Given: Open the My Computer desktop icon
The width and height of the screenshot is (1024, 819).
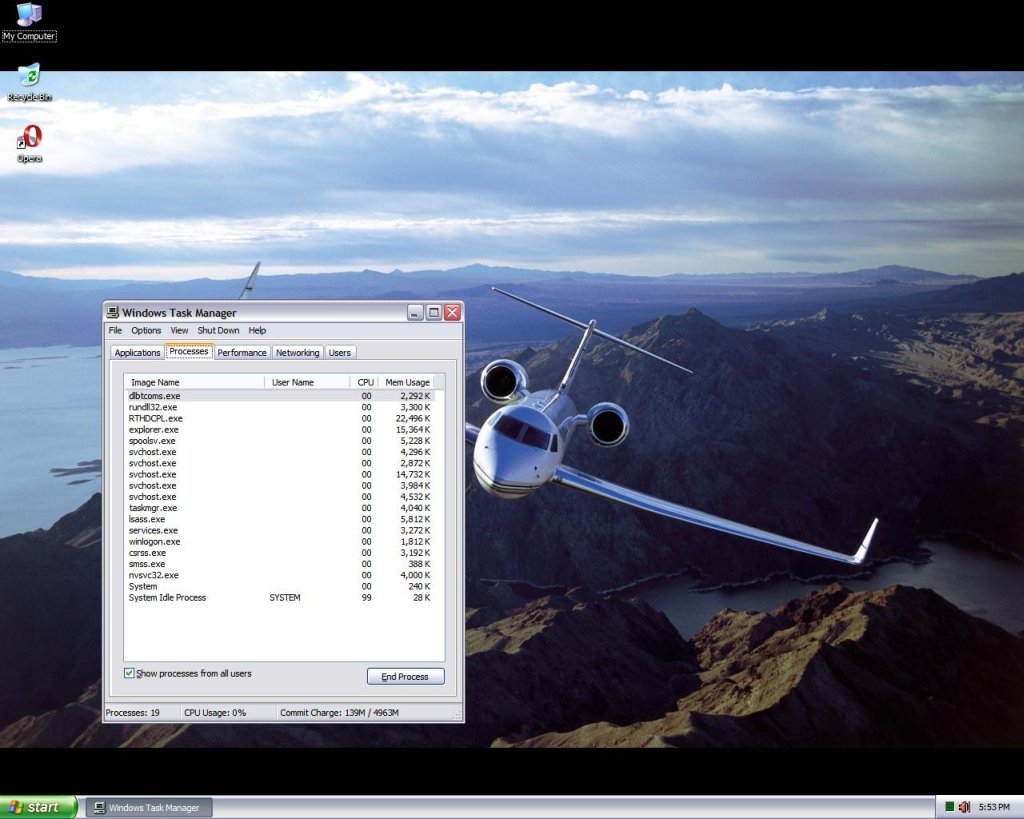Looking at the screenshot, I should tap(29, 15).
